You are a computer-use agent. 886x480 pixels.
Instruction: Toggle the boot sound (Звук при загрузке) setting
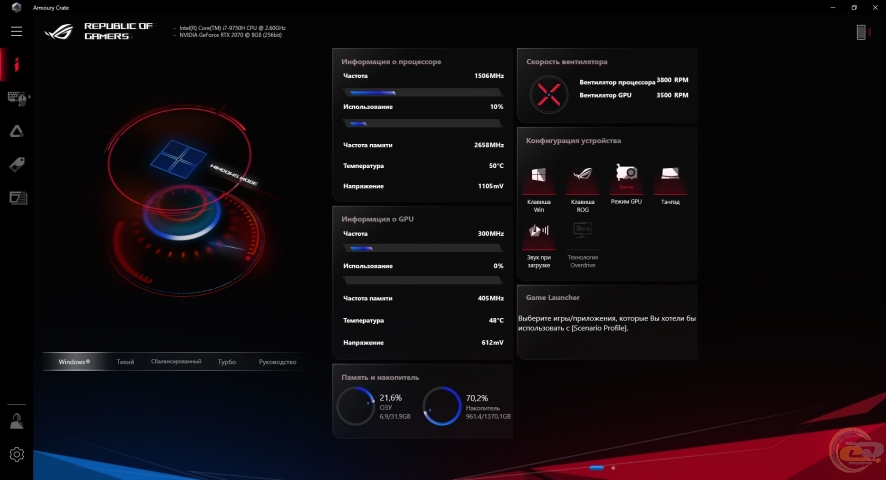pyautogui.click(x=538, y=245)
